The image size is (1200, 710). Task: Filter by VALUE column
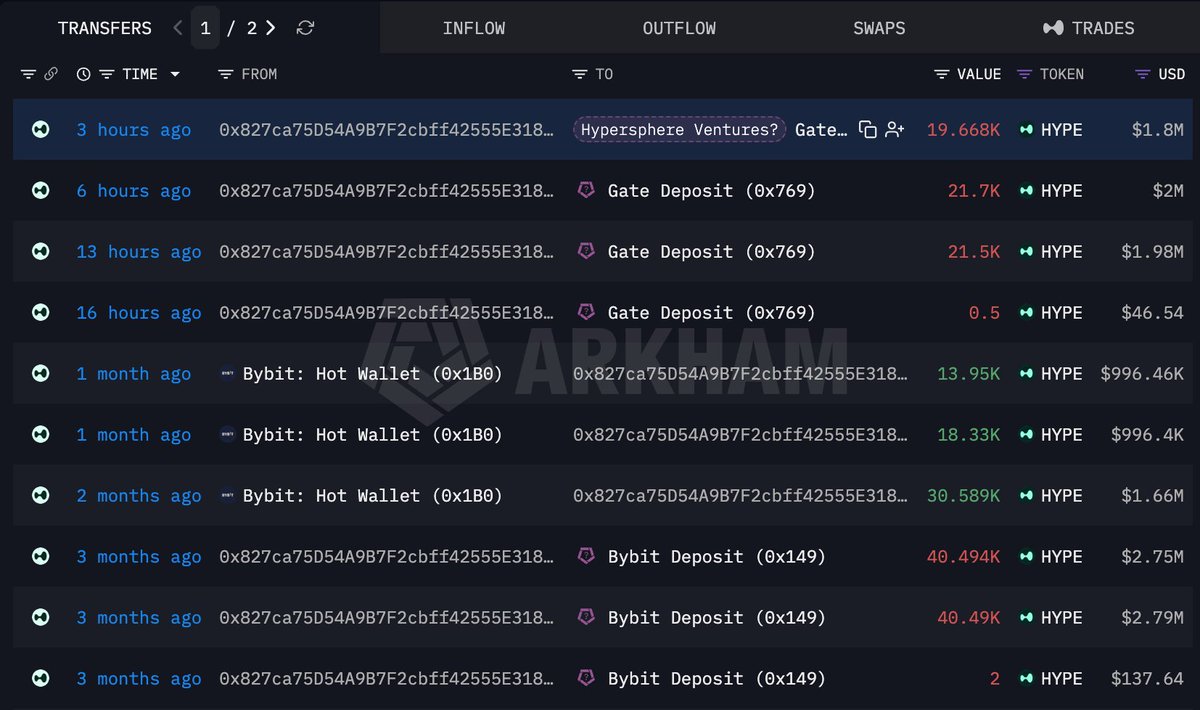point(942,74)
